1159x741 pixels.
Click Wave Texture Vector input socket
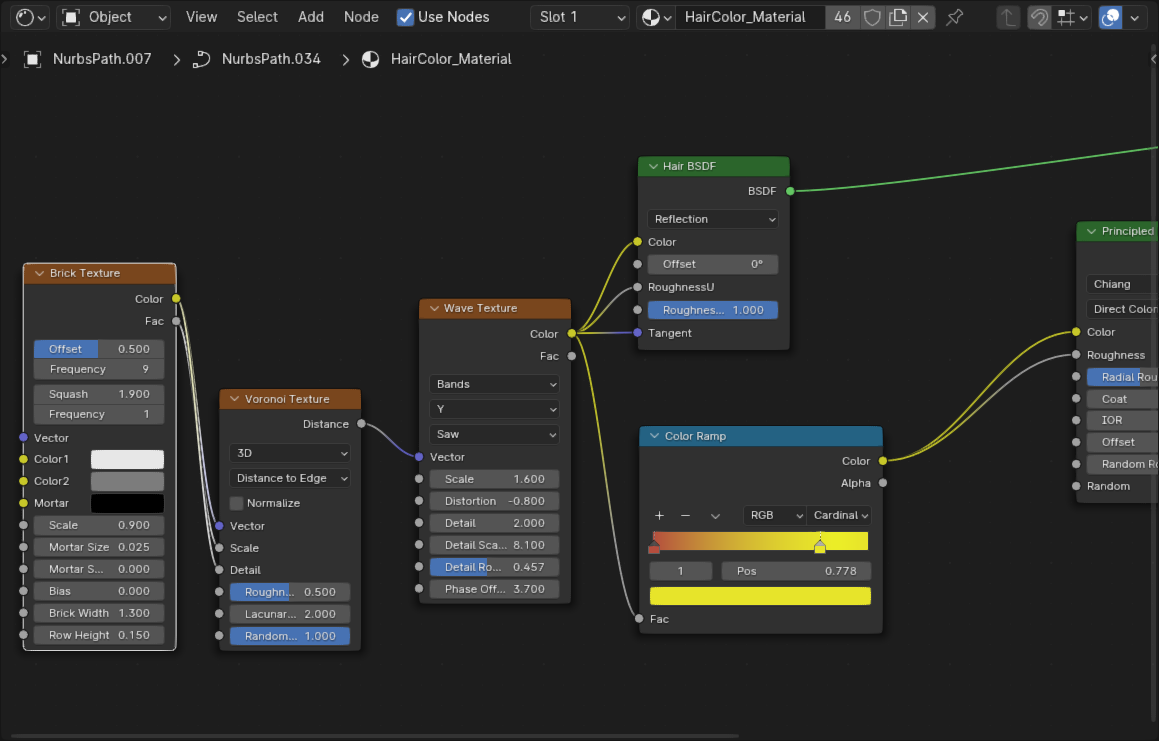(x=419, y=457)
